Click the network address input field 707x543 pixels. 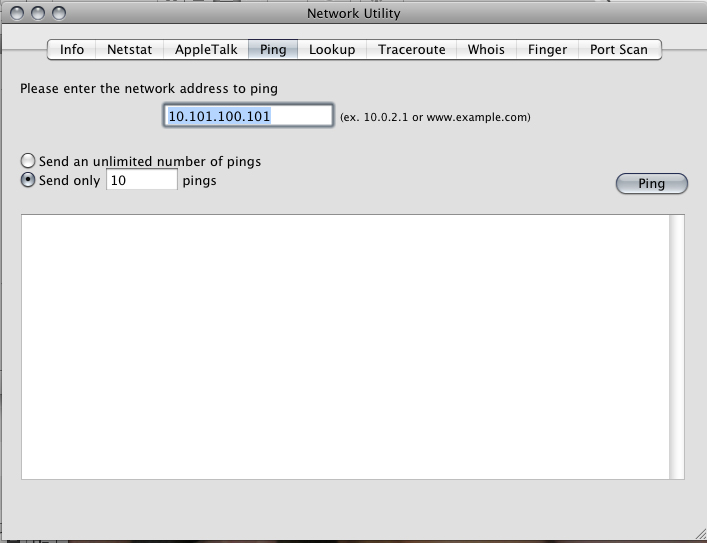pos(248,116)
